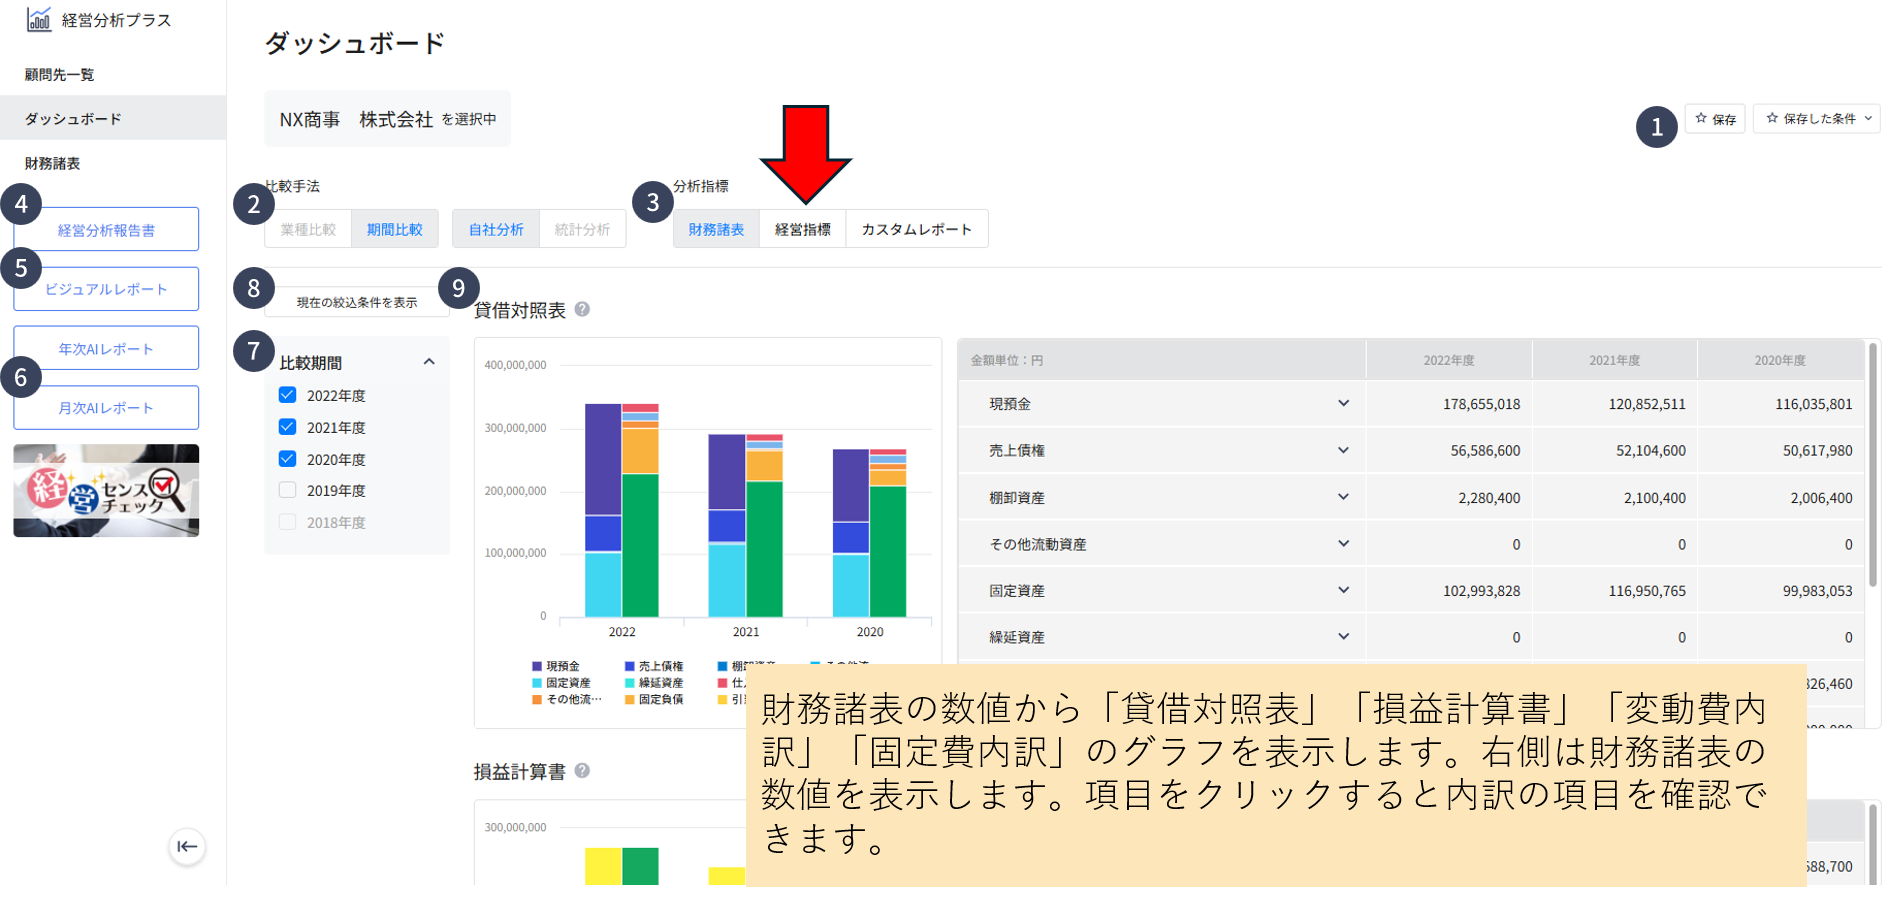Click the star 保存 button
This screenshot has height=907, width=1899.
1715,119
